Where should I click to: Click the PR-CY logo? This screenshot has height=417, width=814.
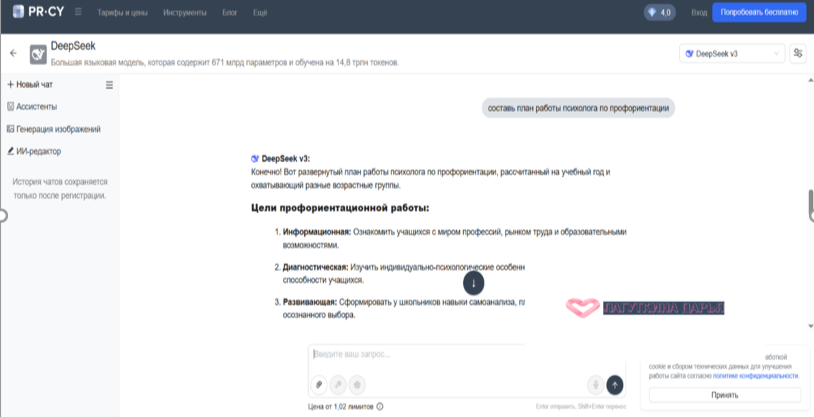[x=38, y=11]
